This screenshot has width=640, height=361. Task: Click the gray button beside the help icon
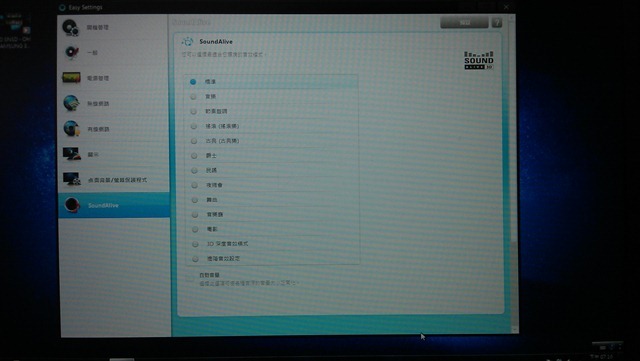click(464, 22)
